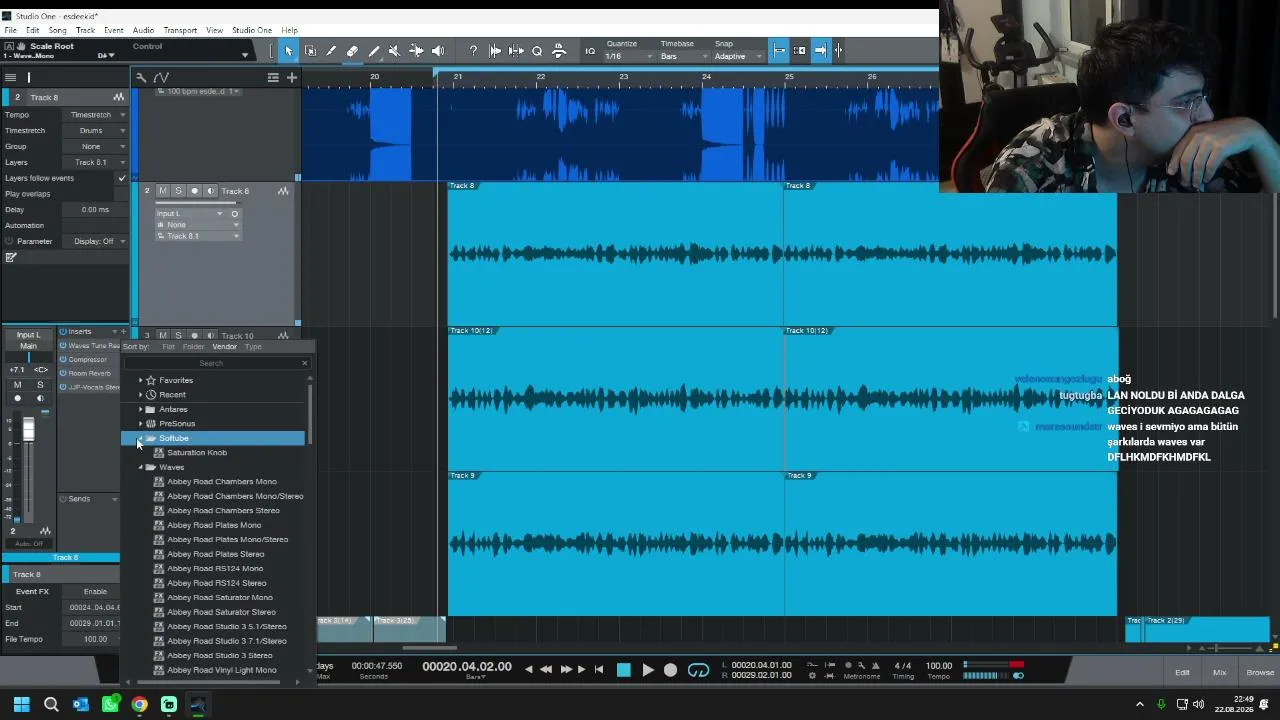Screen dimensions: 1280x720
Task: Open the track list view icon
Action: point(273,77)
